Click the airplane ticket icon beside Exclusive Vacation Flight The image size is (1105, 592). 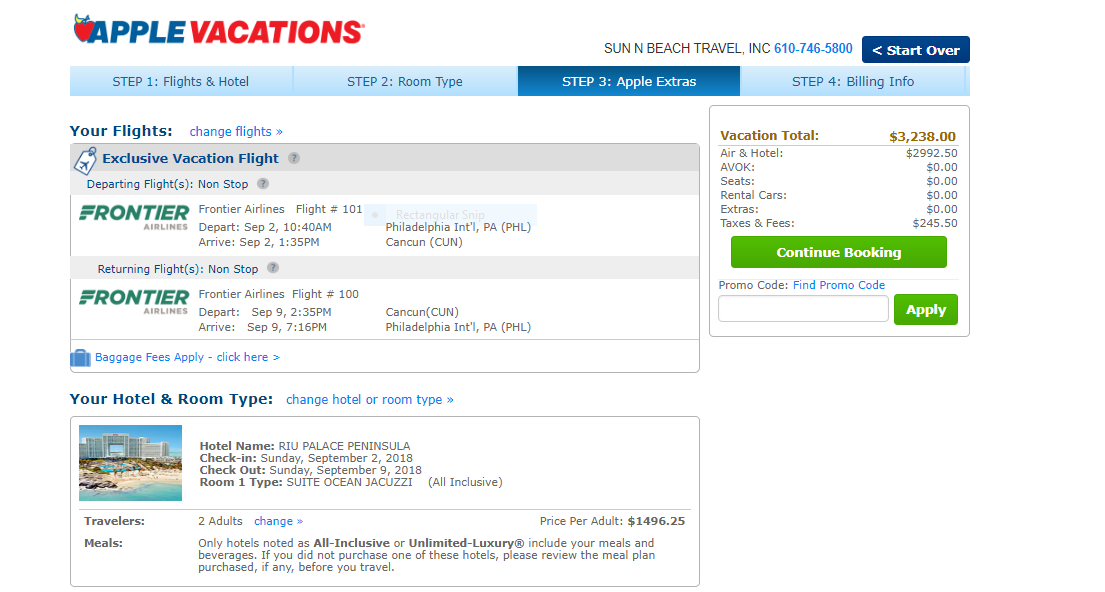(84, 158)
